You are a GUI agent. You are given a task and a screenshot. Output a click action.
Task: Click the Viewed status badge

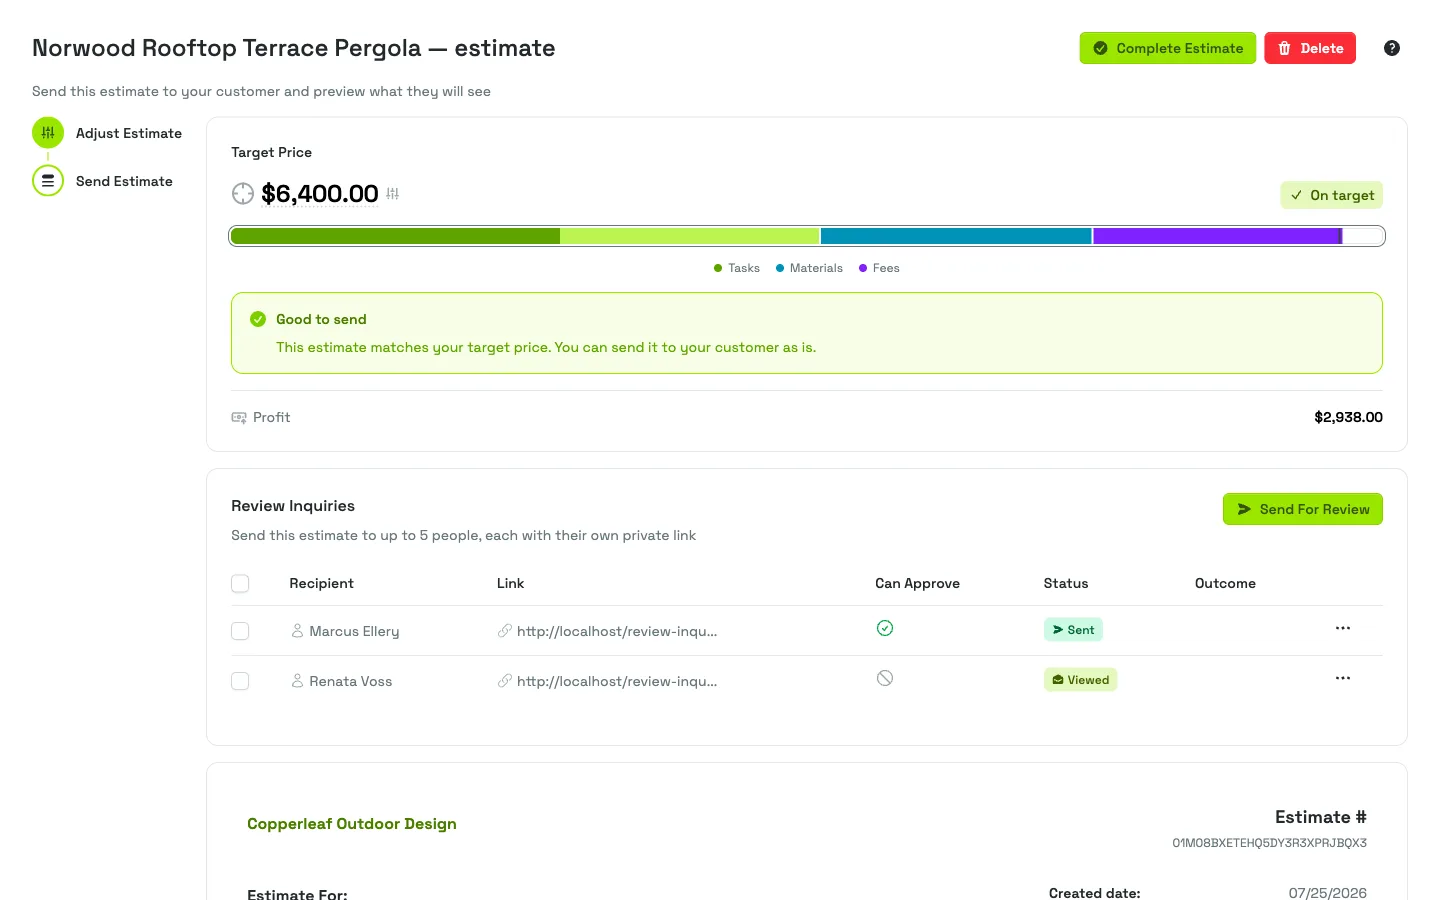pos(1080,680)
